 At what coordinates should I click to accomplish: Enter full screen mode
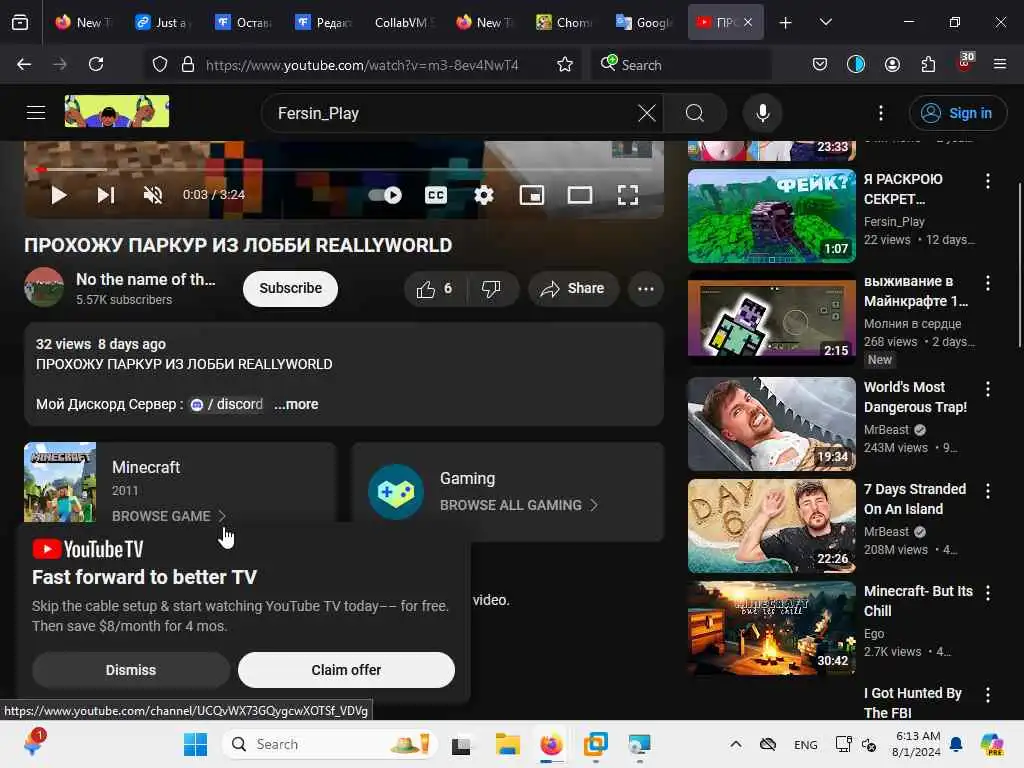(628, 195)
